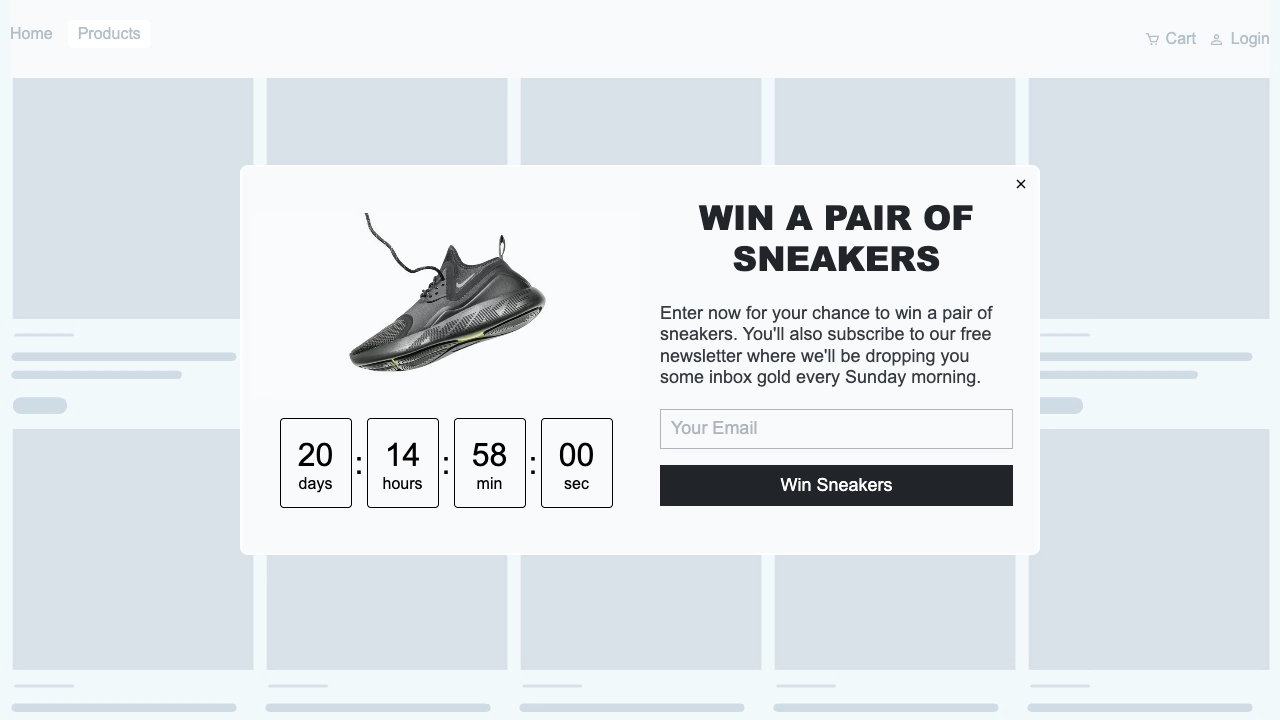Click the min countdown box
The image size is (1280, 720).
coord(490,463)
